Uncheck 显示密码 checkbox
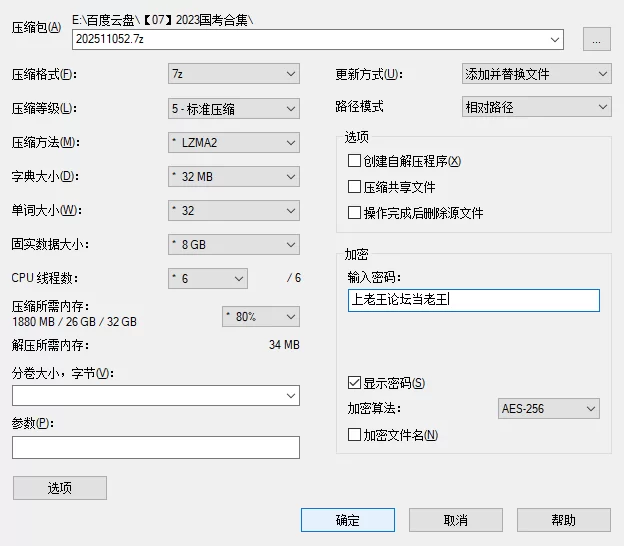624x546 pixels. click(x=354, y=383)
